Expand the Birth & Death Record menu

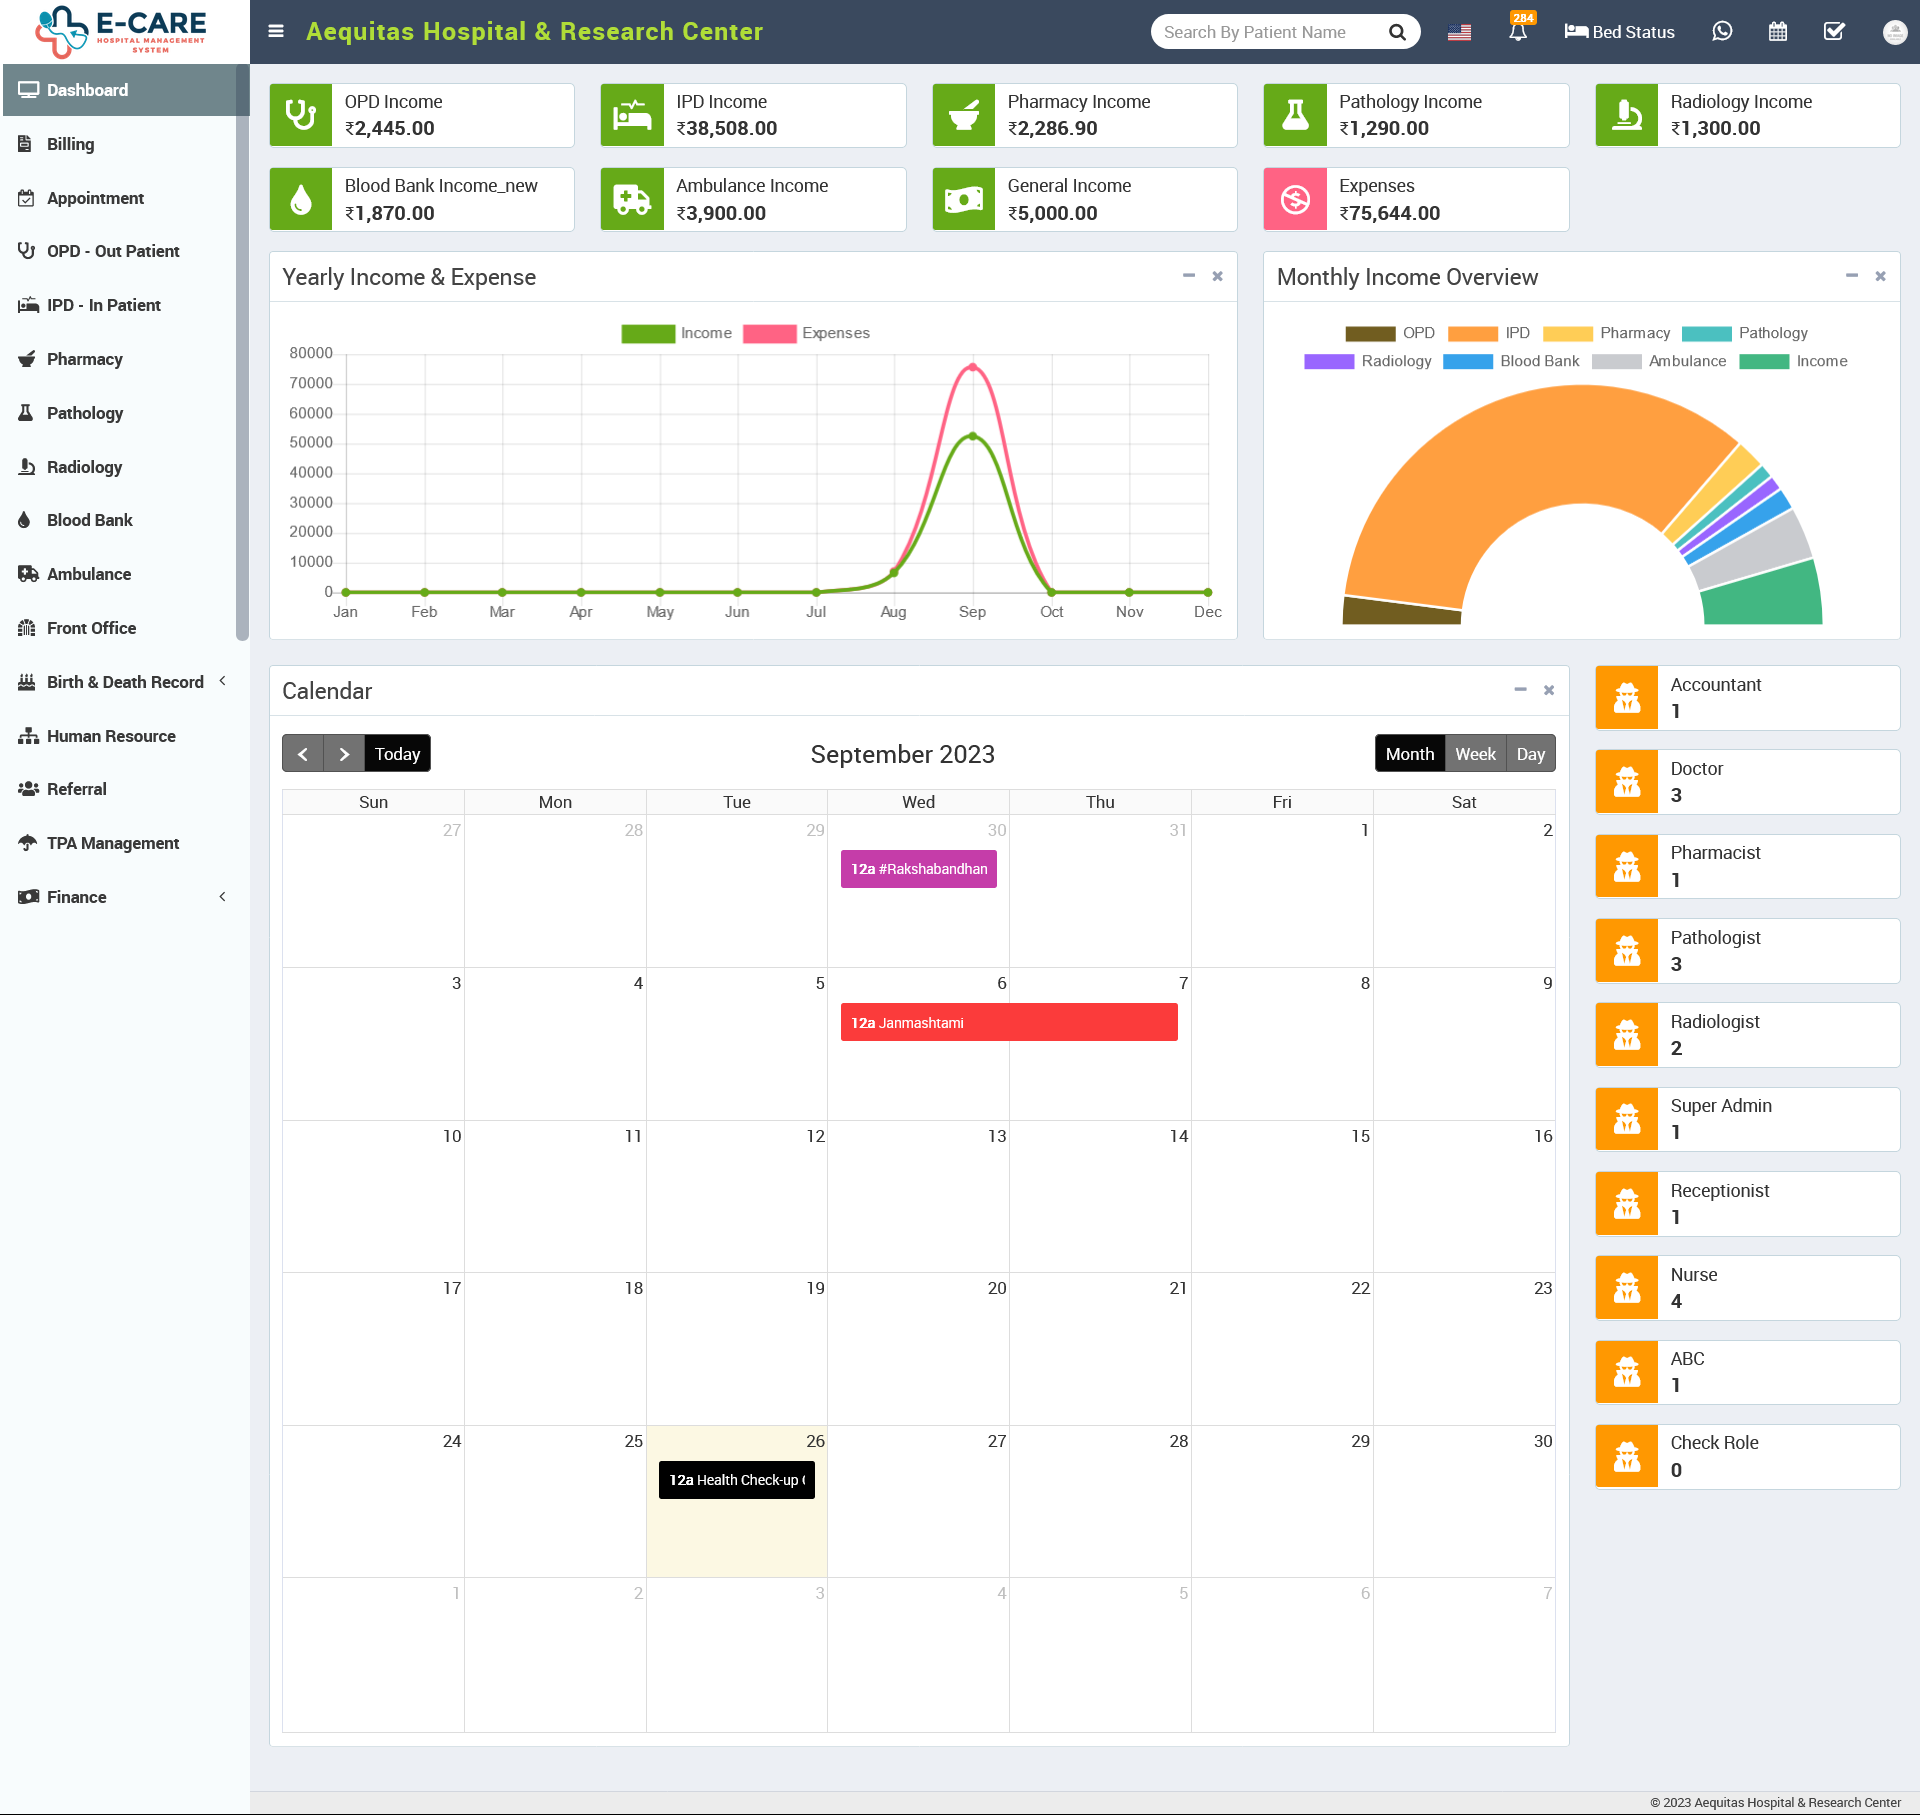[125, 681]
